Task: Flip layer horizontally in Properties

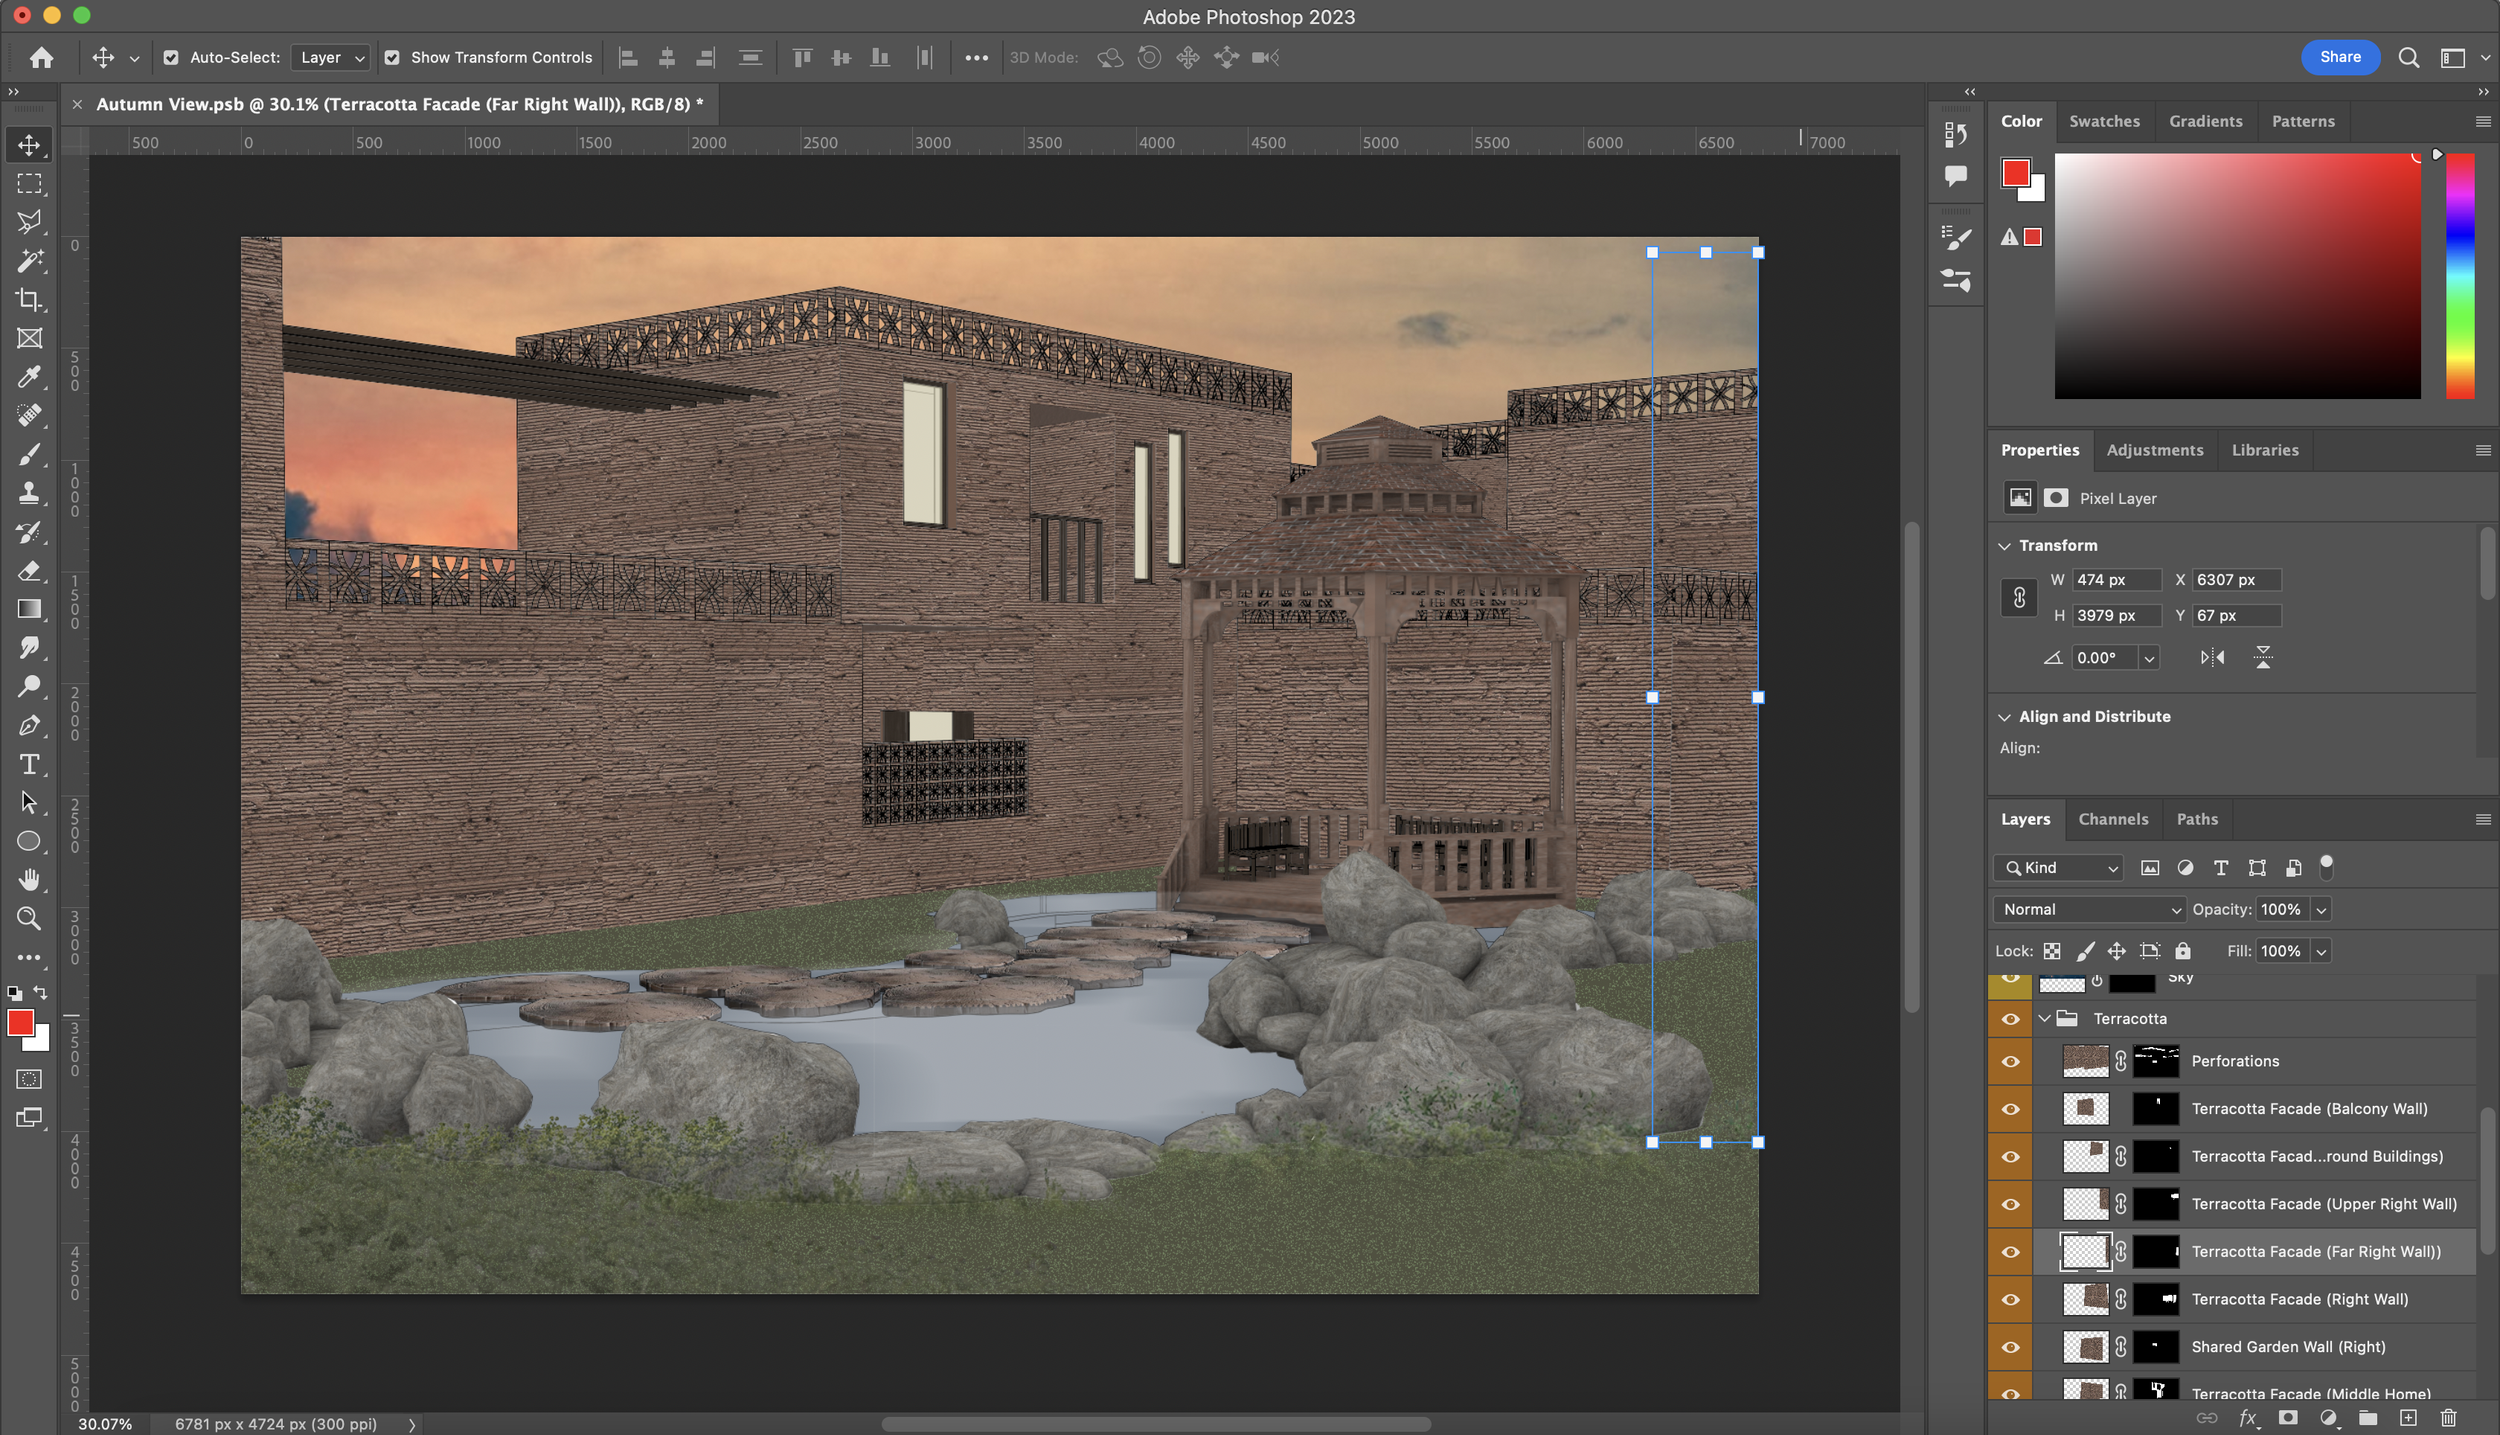Action: [2212, 657]
